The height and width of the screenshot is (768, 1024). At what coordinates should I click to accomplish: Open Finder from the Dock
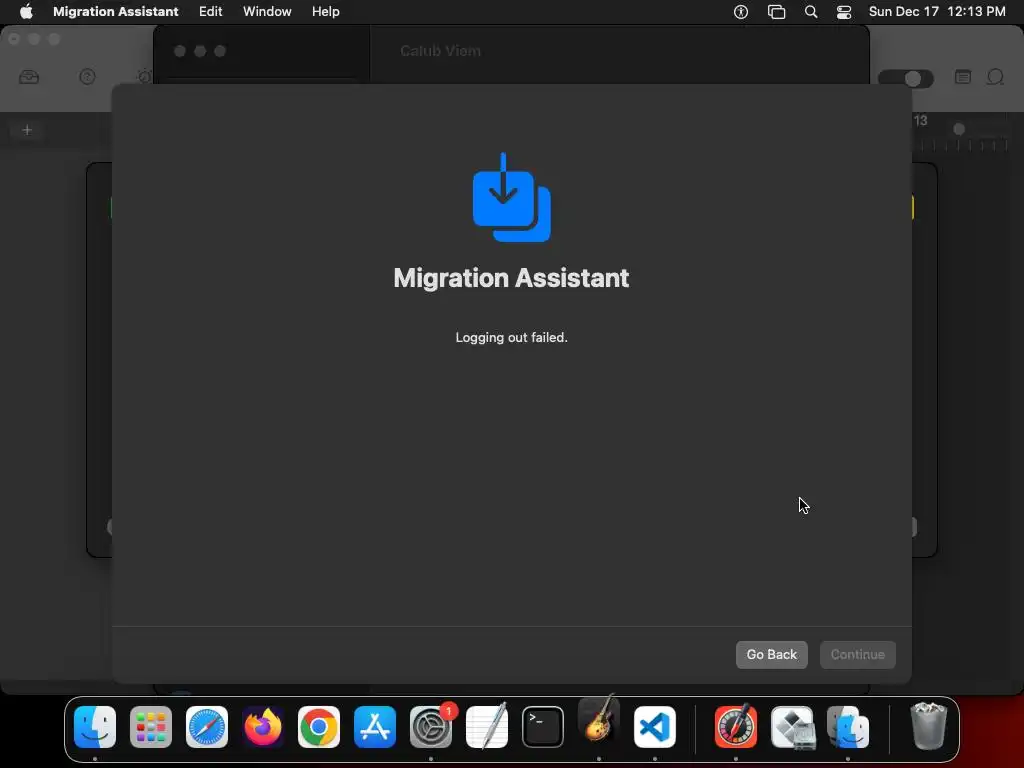click(95, 727)
